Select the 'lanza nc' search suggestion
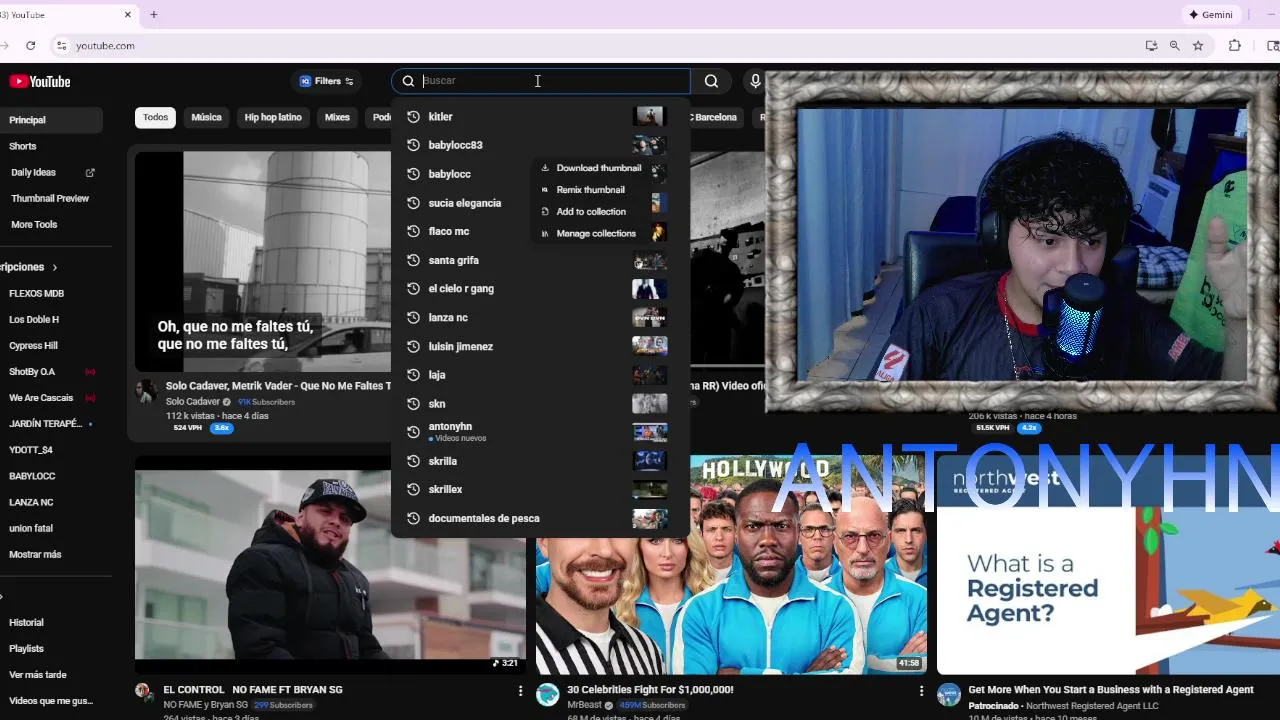This screenshot has height=720, width=1280. click(540, 317)
